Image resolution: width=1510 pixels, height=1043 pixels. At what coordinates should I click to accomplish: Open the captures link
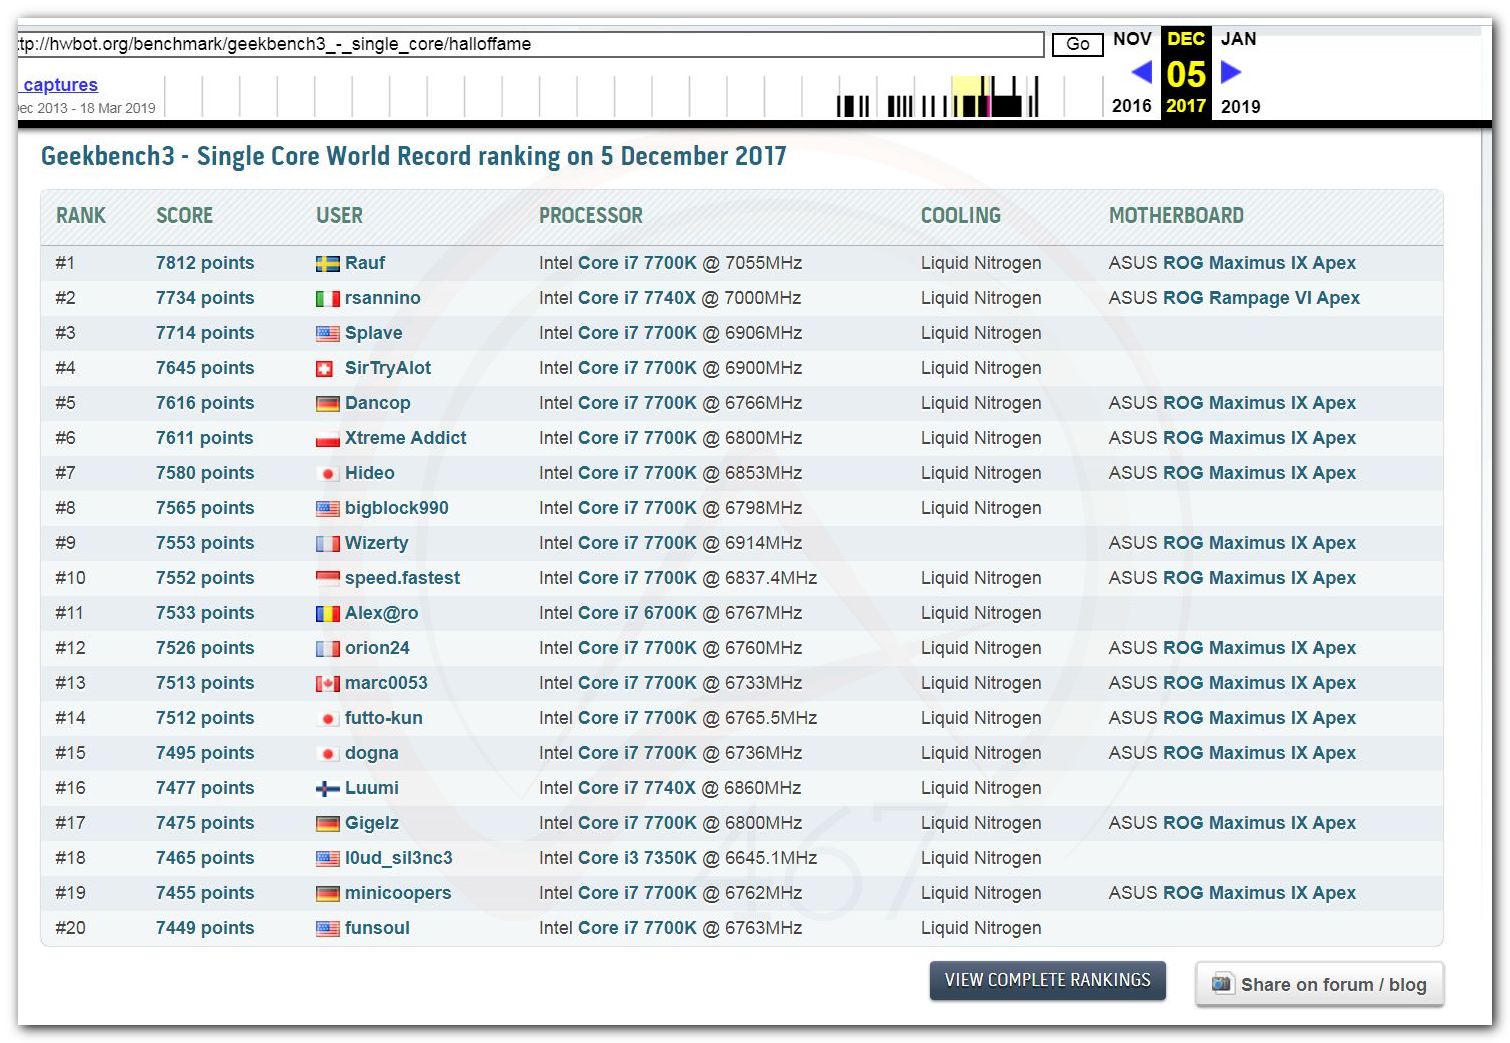(60, 85)
